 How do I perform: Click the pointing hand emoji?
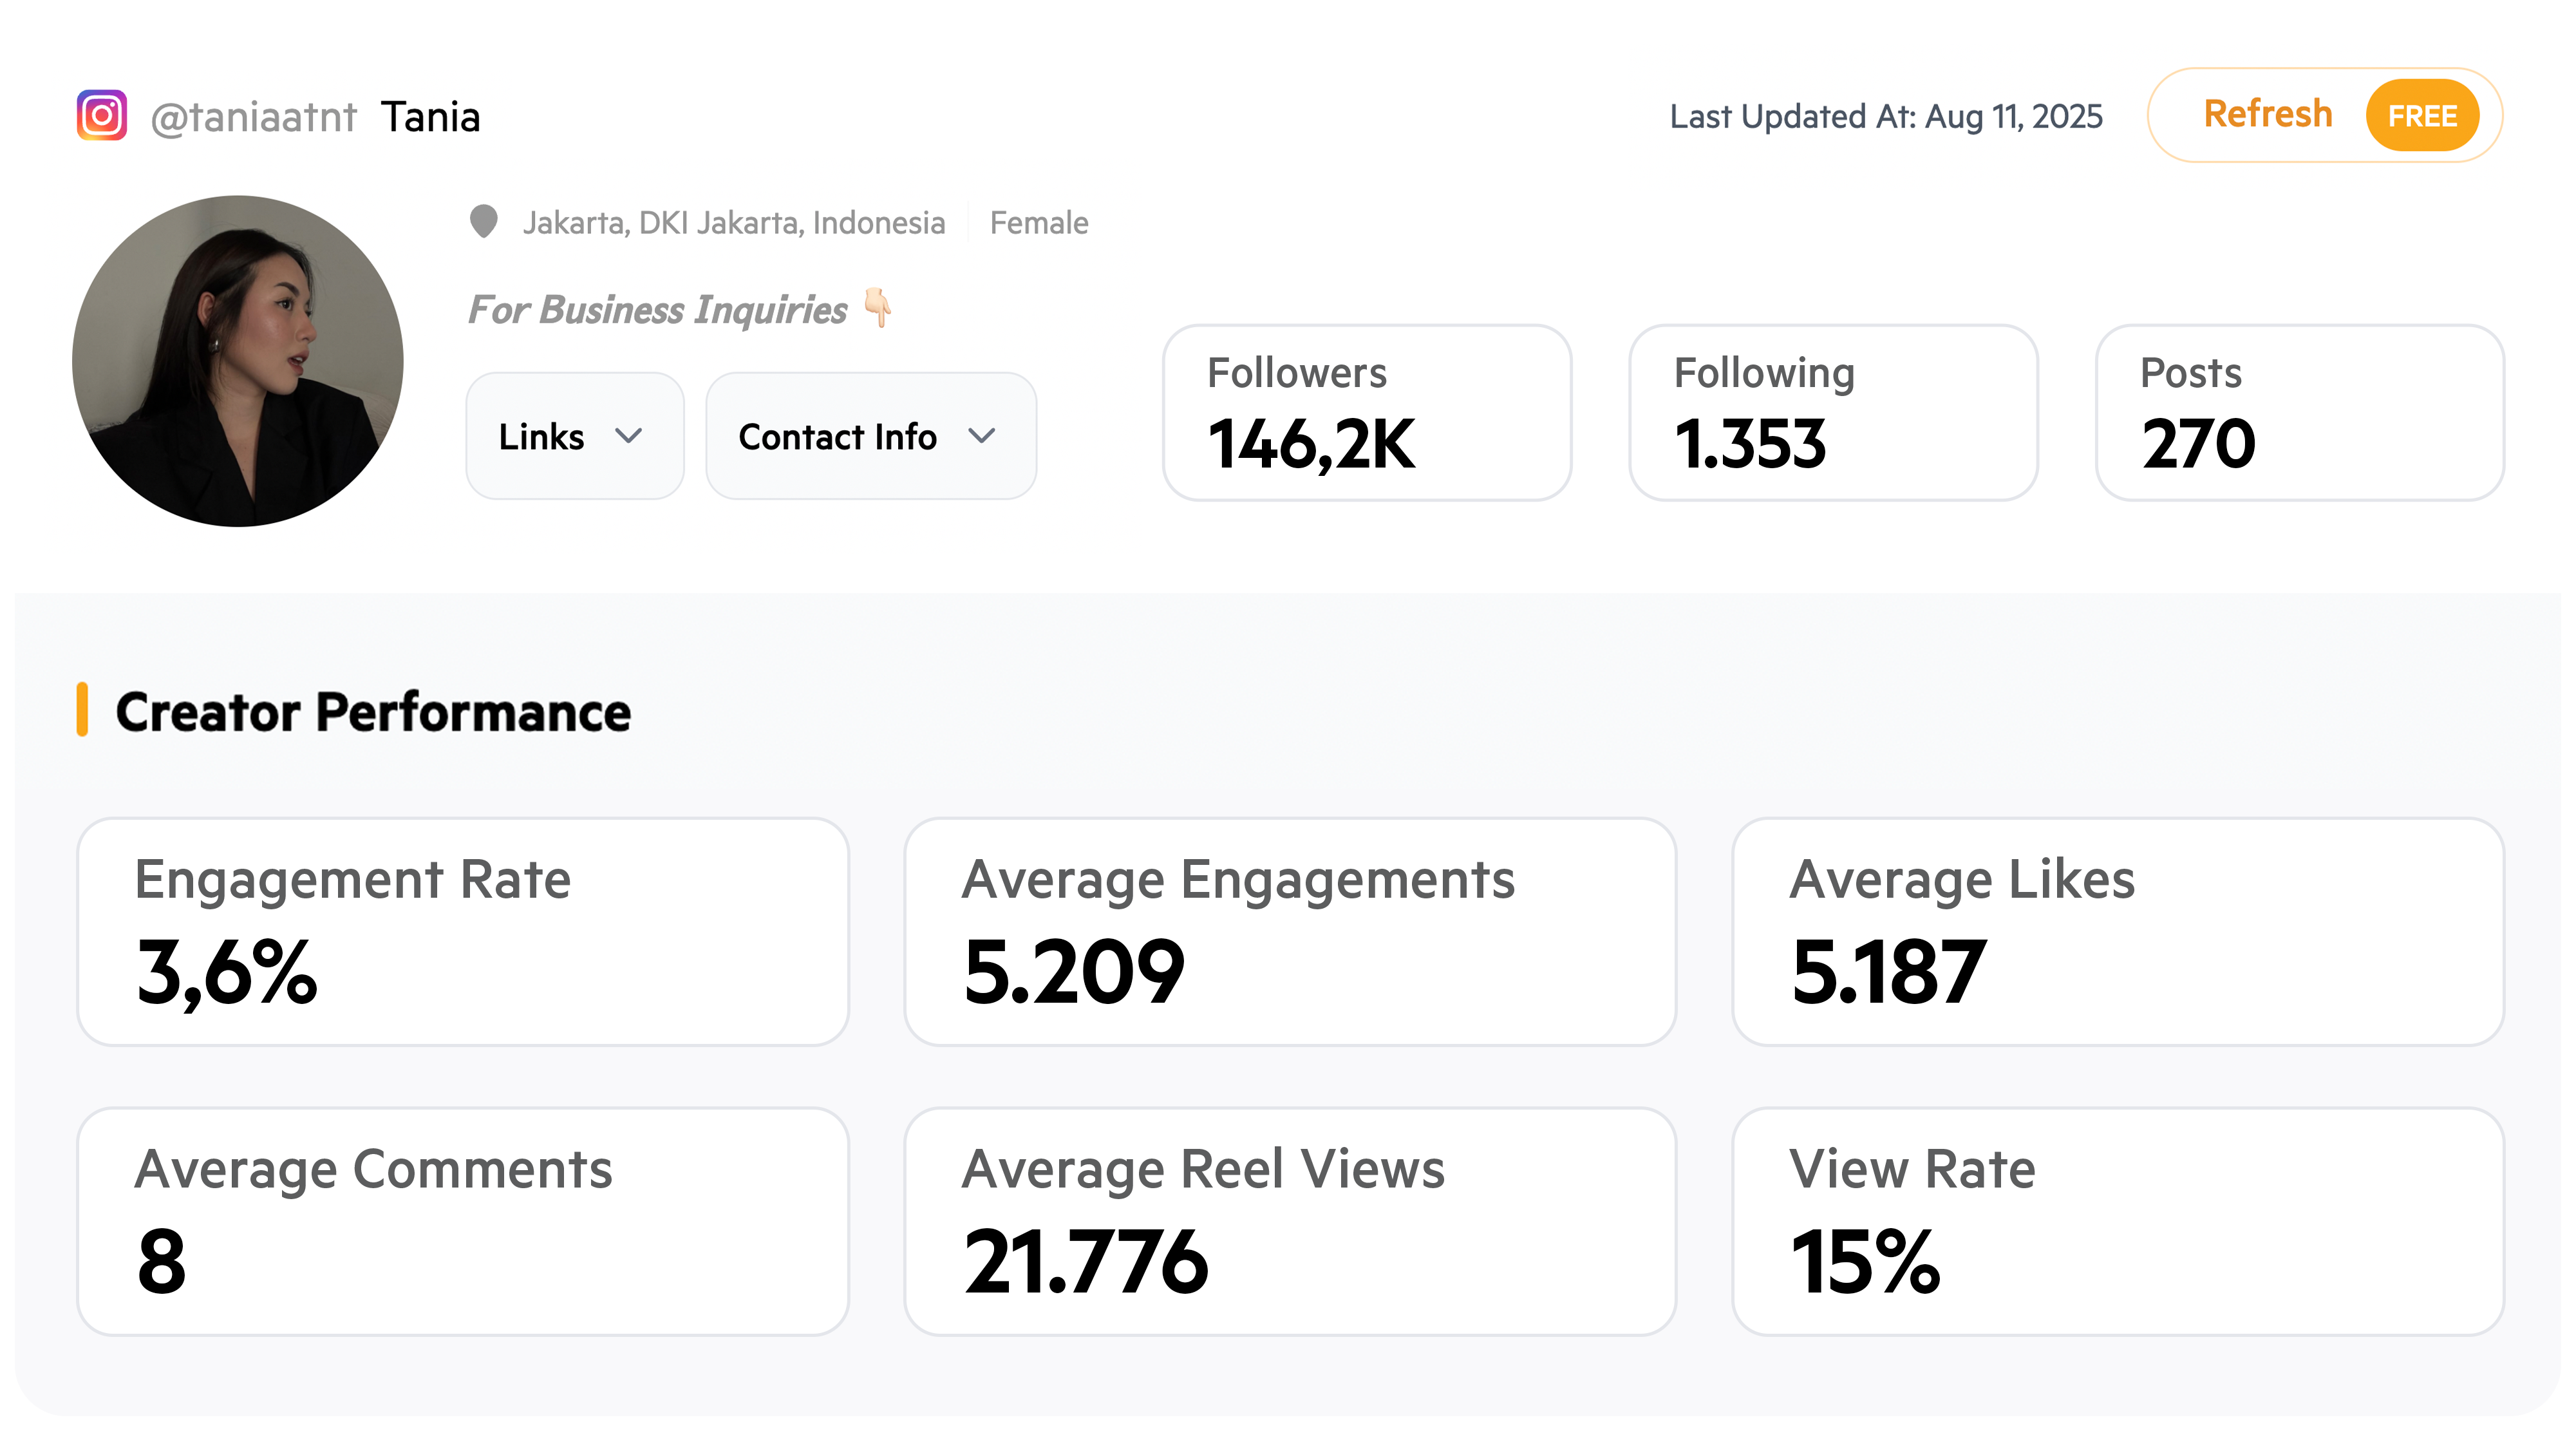click(x=878, y=308)
